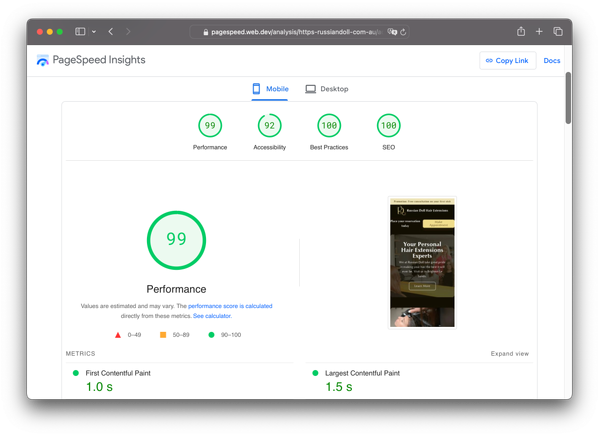
Task: Click the METRICS section heading
Action: (x=80, y=353)
